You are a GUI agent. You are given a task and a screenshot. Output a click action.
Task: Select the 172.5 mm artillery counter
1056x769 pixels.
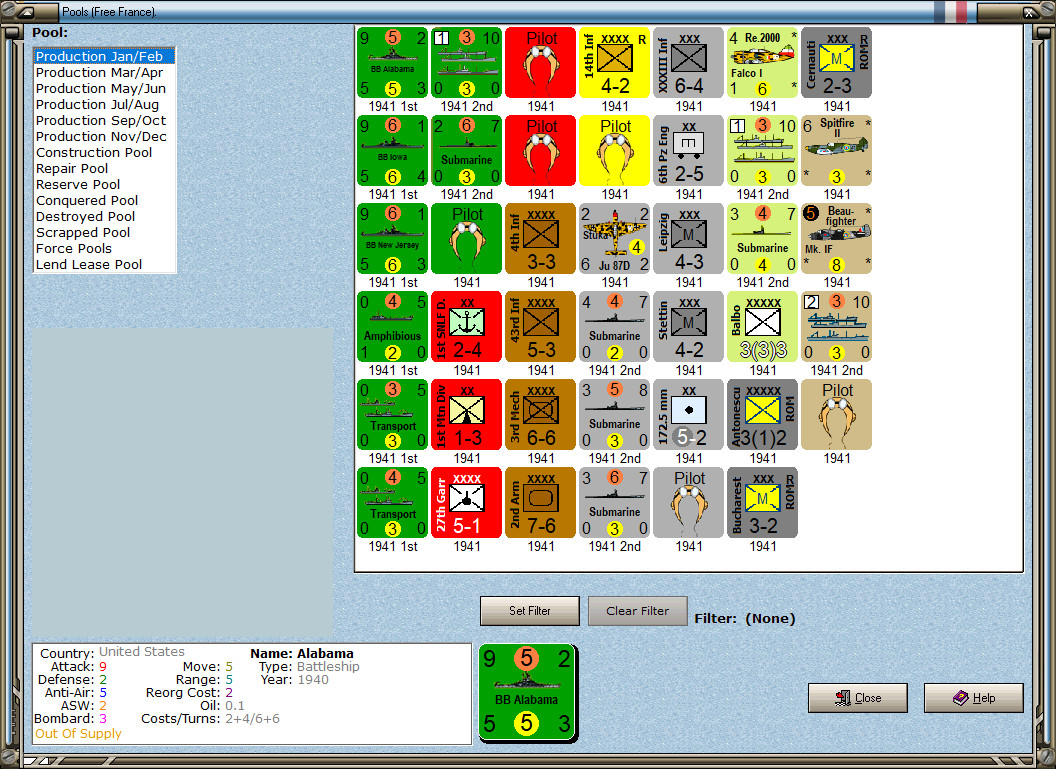click(x=689, y=415)
